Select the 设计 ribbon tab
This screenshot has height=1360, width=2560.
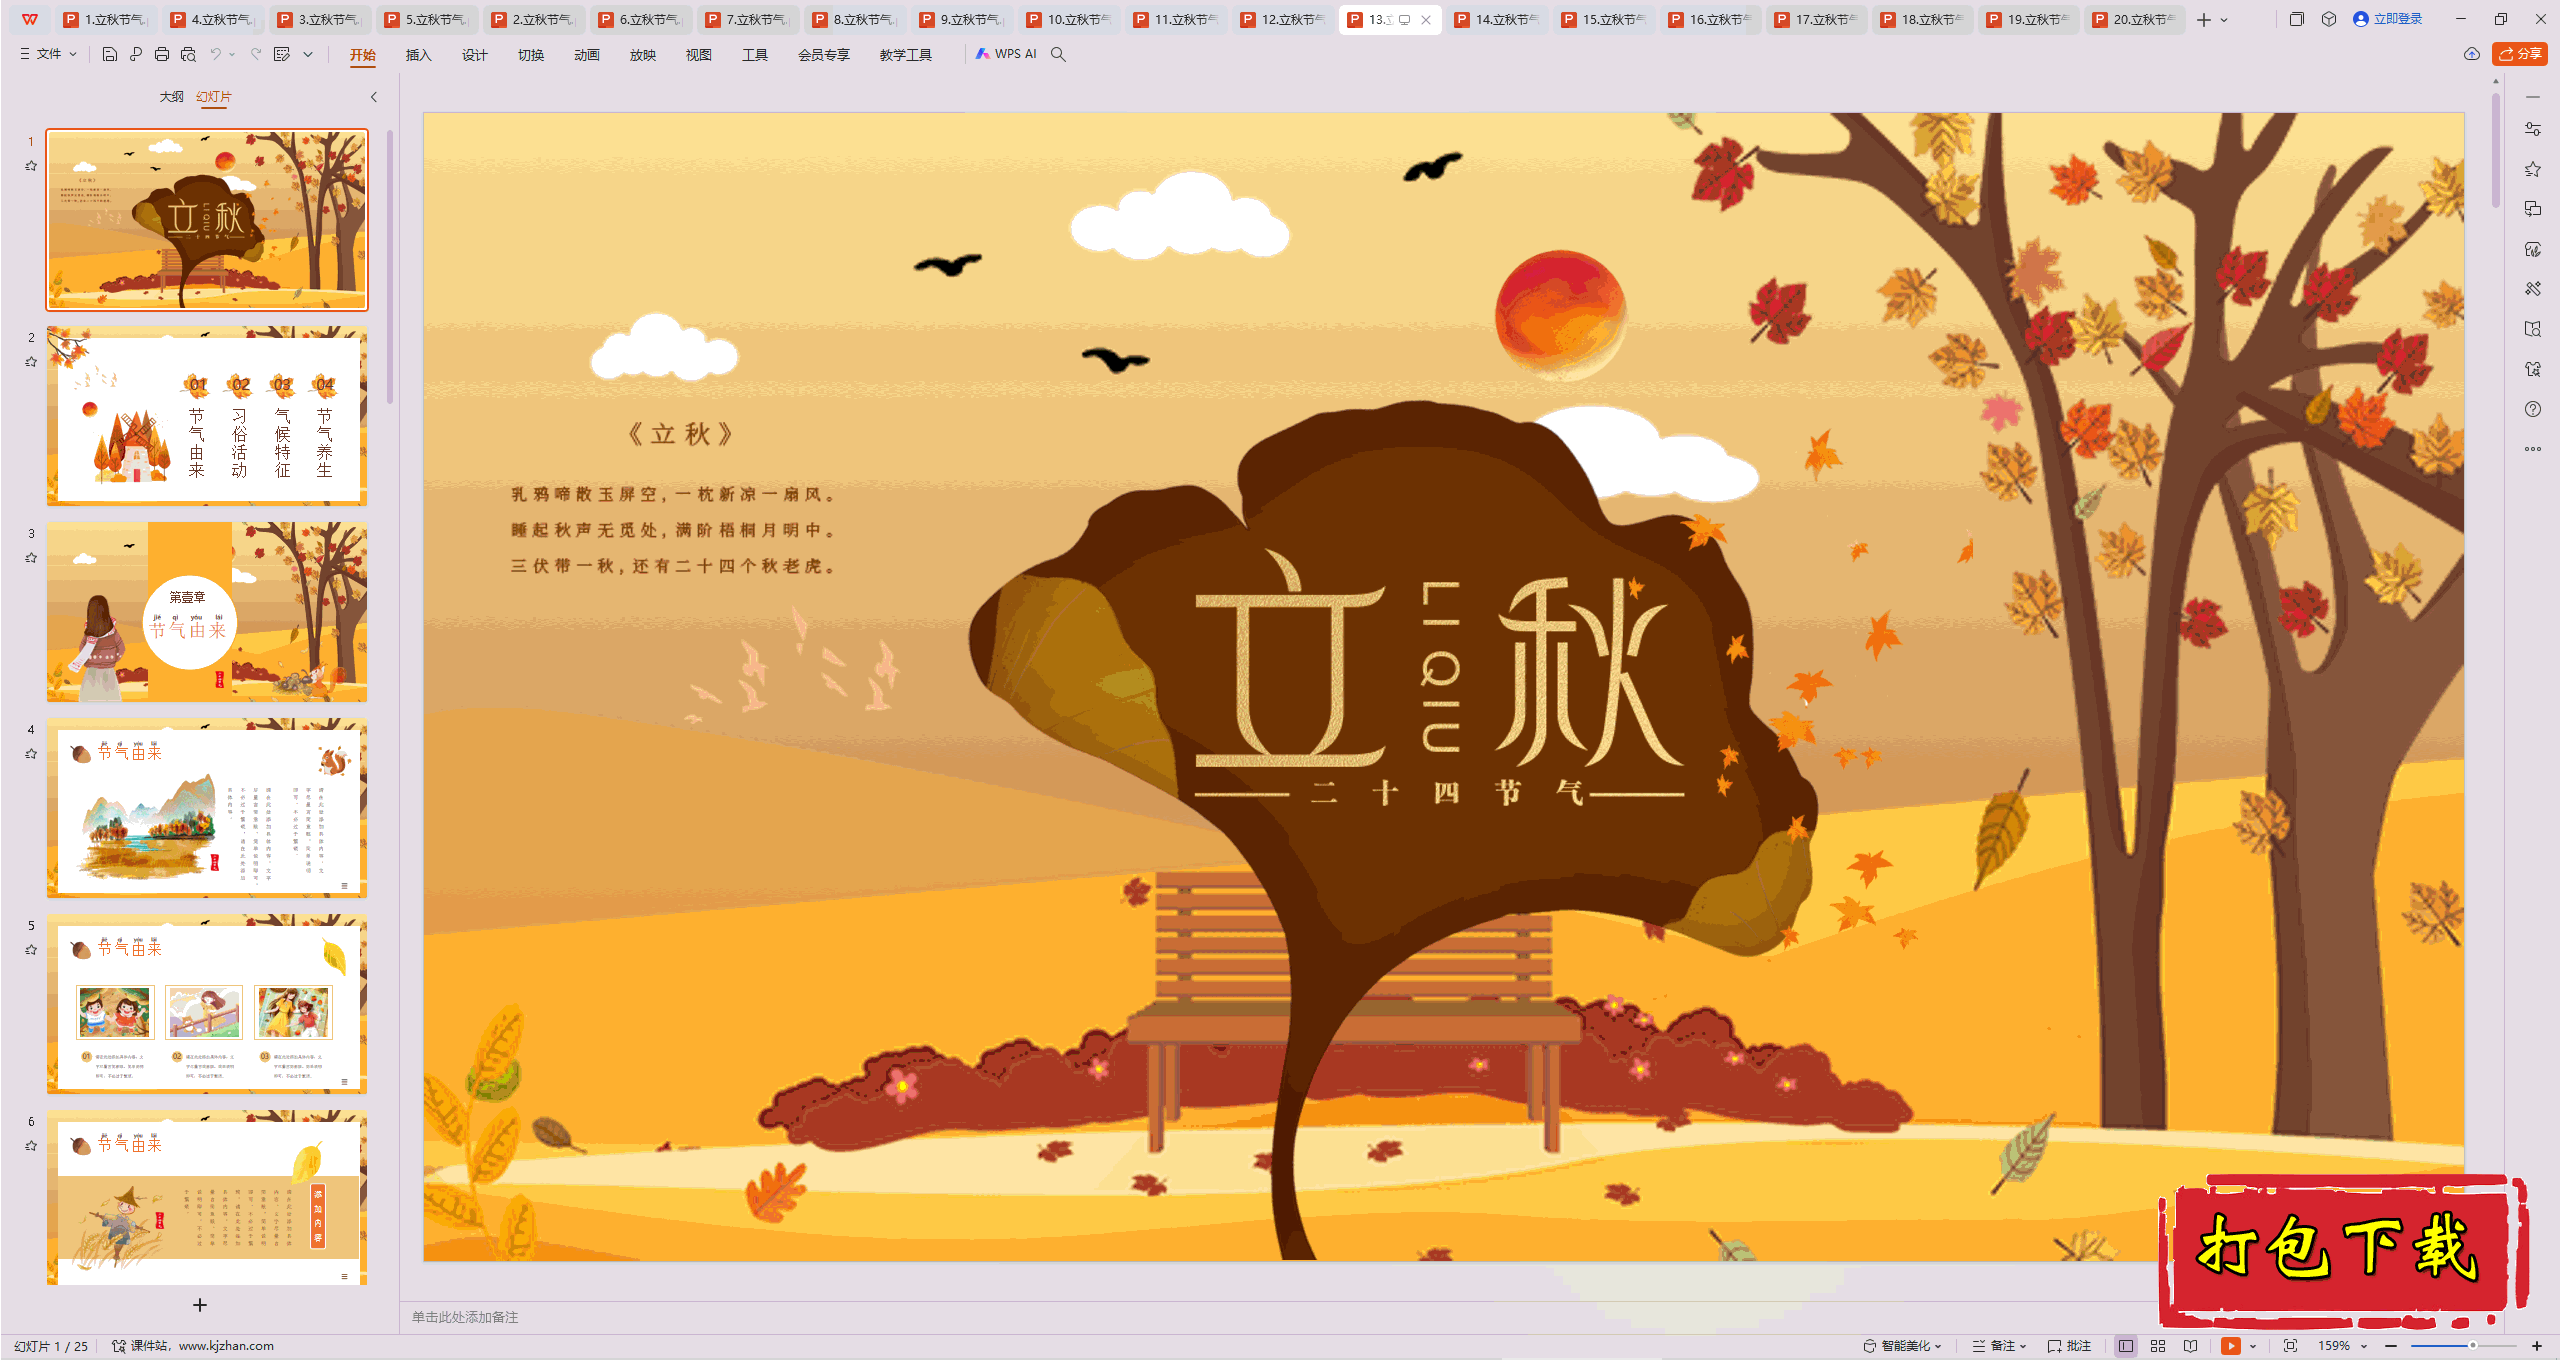click(x=475, y=55)
